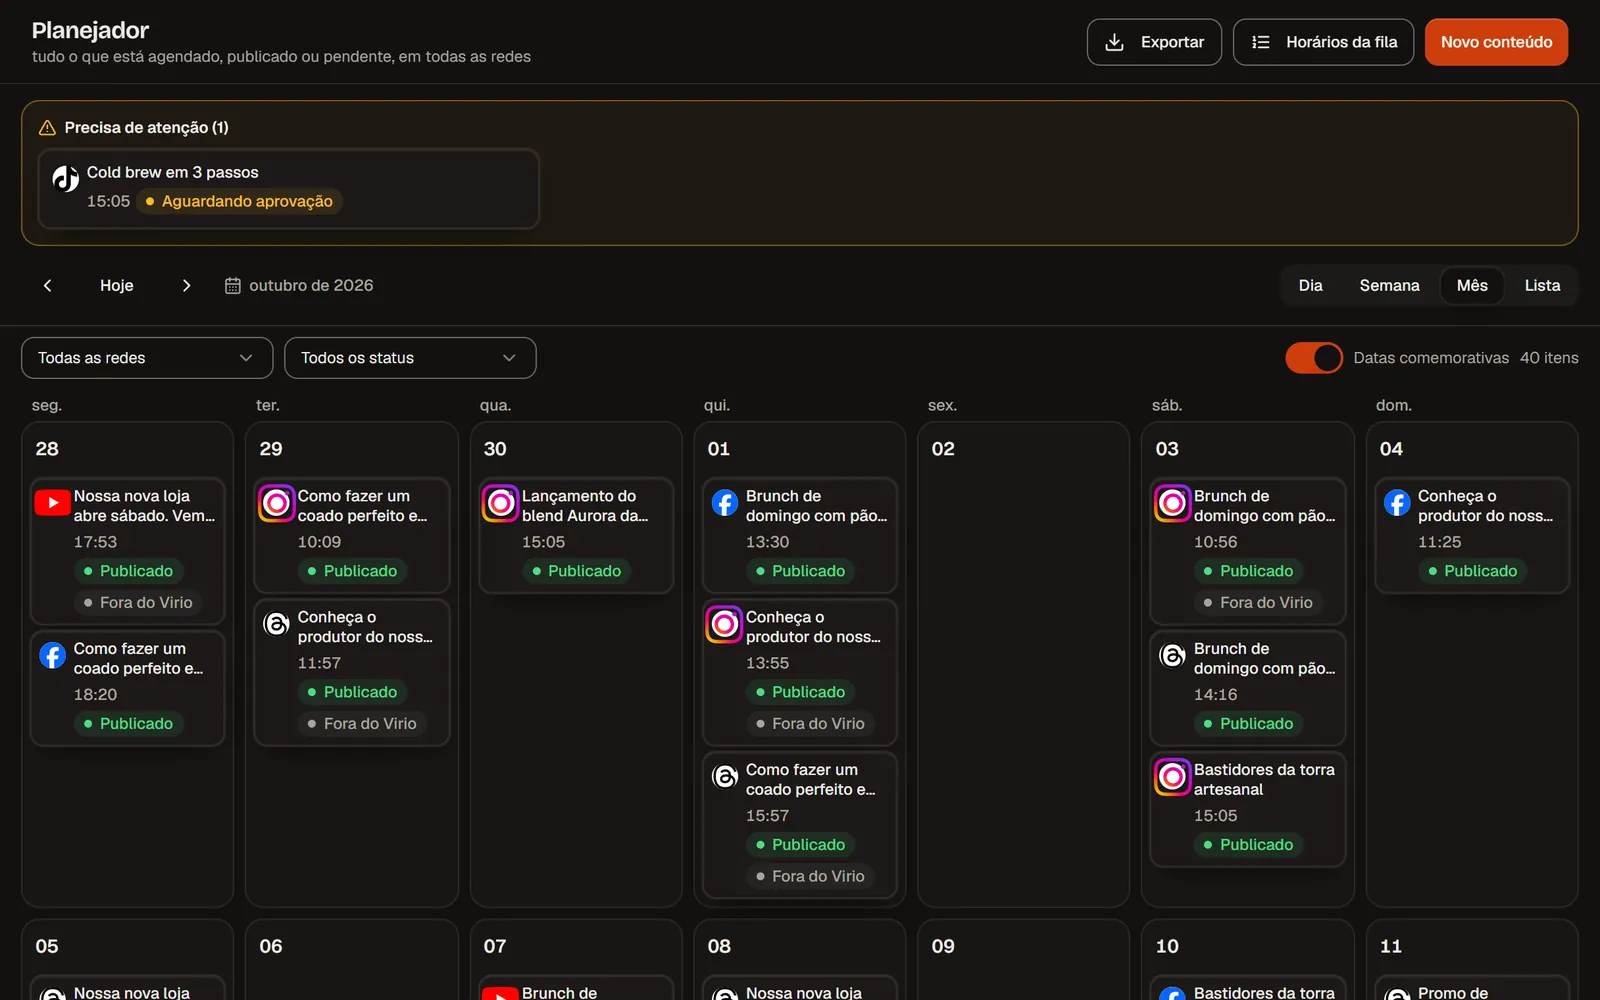Image resolution: width=1600 pixels, height=1000 pixels.
Task: Click the warning triangle next to Precisa de atenção
Action: pyautogui.click(x=47, y=128)
